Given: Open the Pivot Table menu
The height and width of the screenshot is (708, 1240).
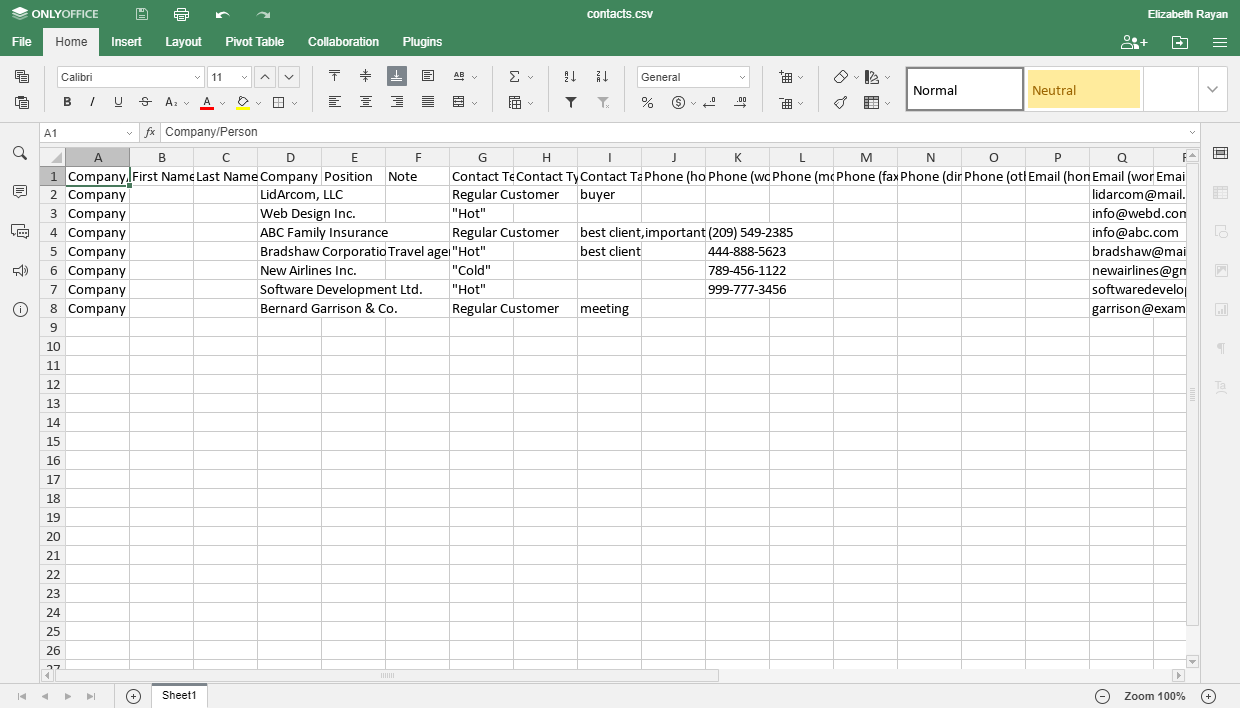Looking at the screenshot, I should [x=254, y=42].
